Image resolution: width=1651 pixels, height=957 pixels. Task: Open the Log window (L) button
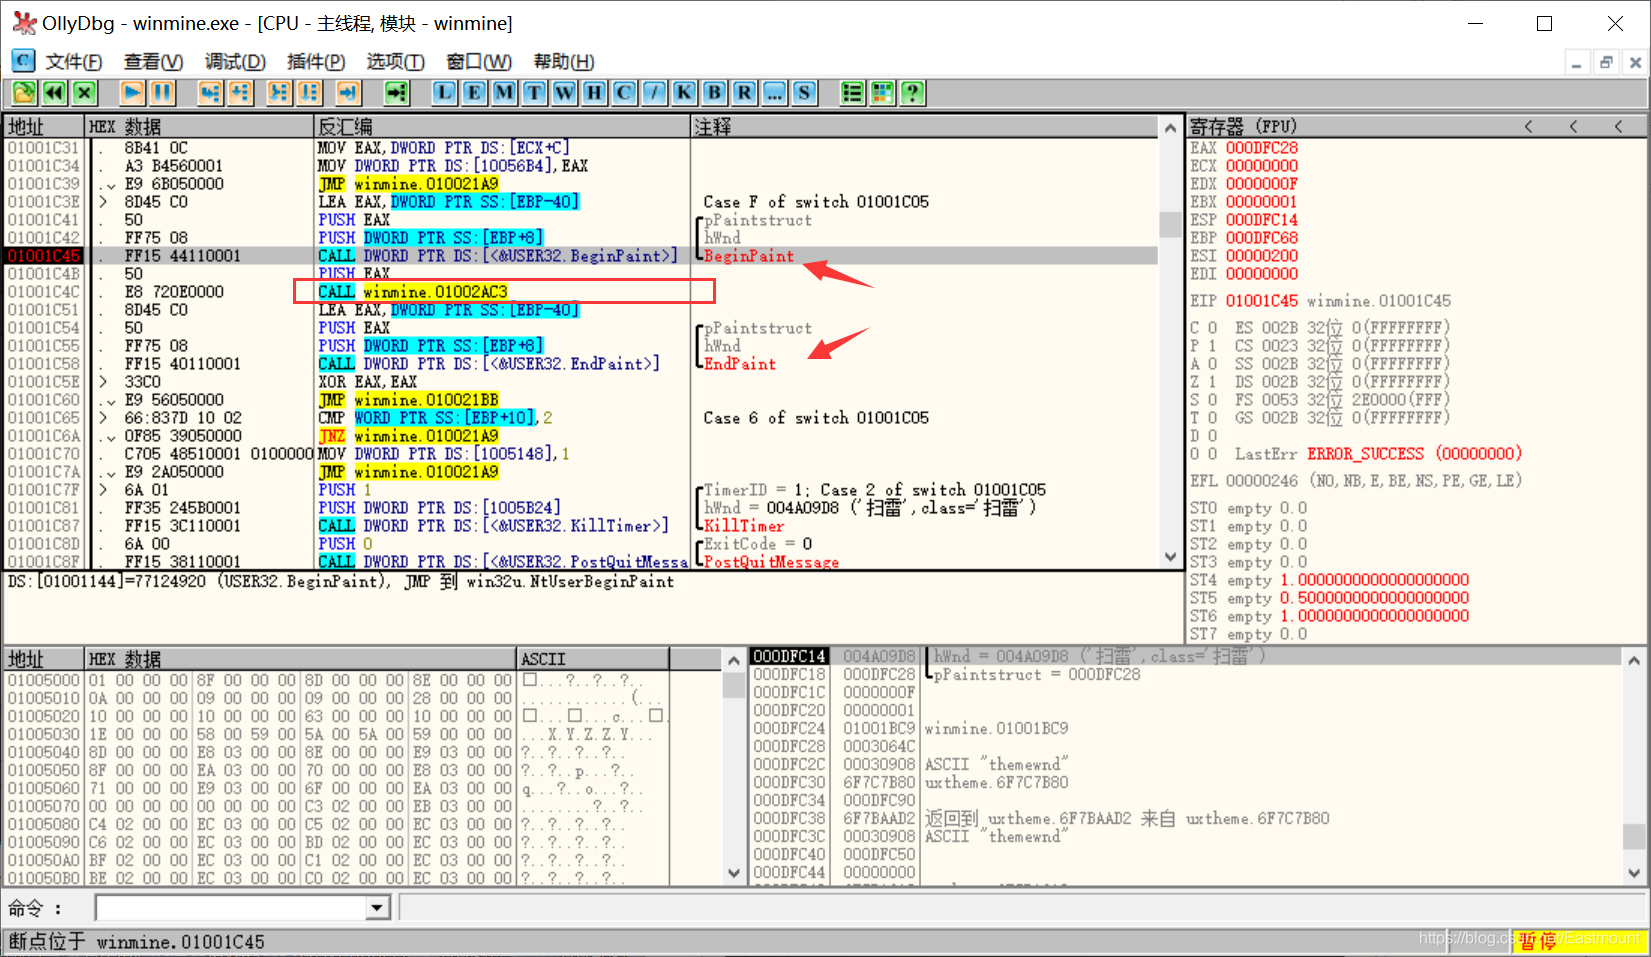444,93
